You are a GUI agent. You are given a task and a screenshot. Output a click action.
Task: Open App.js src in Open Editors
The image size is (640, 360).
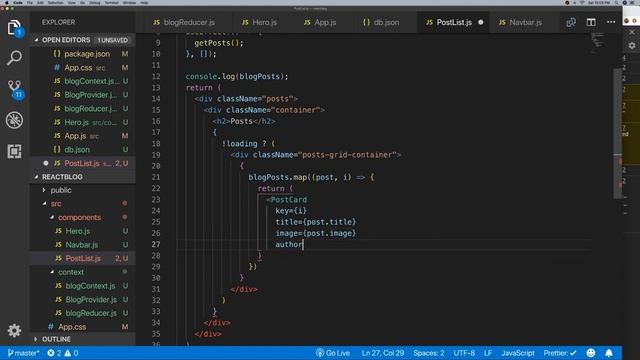(83, 136)
